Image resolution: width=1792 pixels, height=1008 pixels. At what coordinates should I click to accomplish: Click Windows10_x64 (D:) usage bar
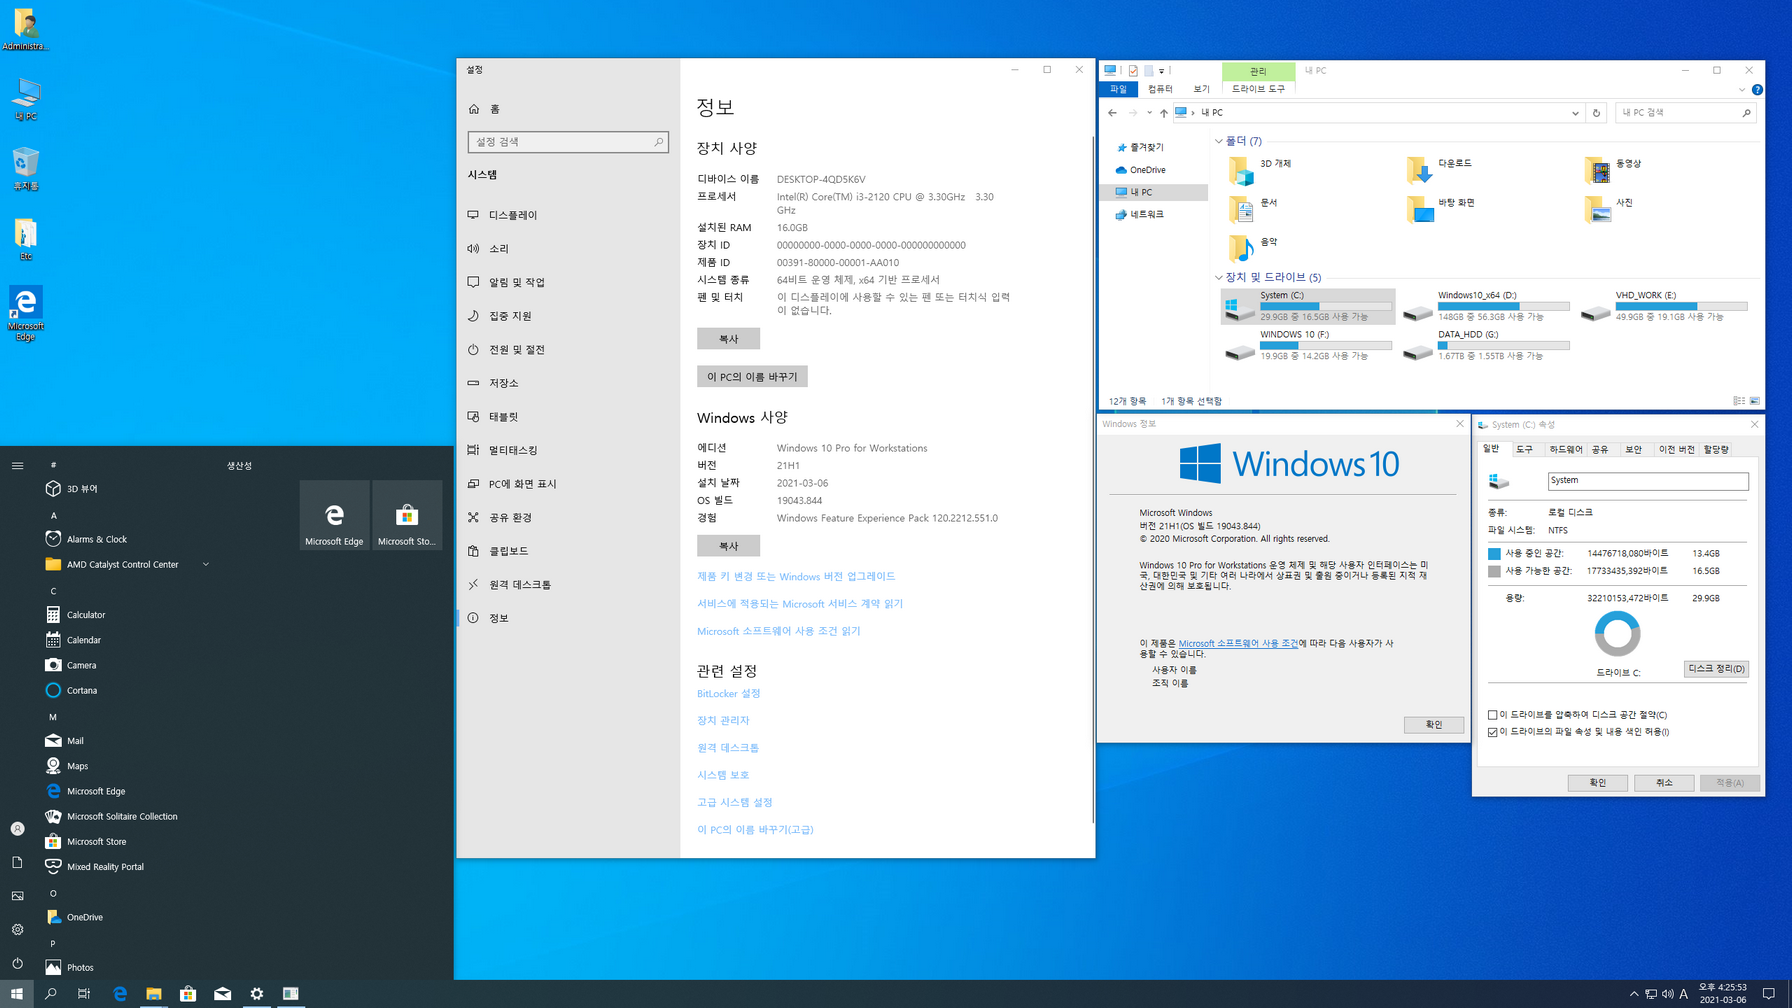[1504, 306]
